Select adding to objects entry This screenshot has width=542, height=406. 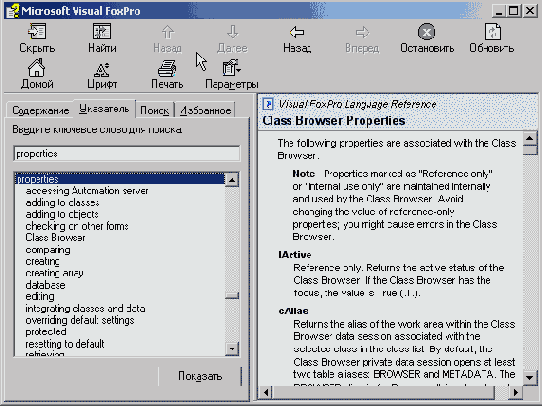pyautogui.click(x=62, y=214)
